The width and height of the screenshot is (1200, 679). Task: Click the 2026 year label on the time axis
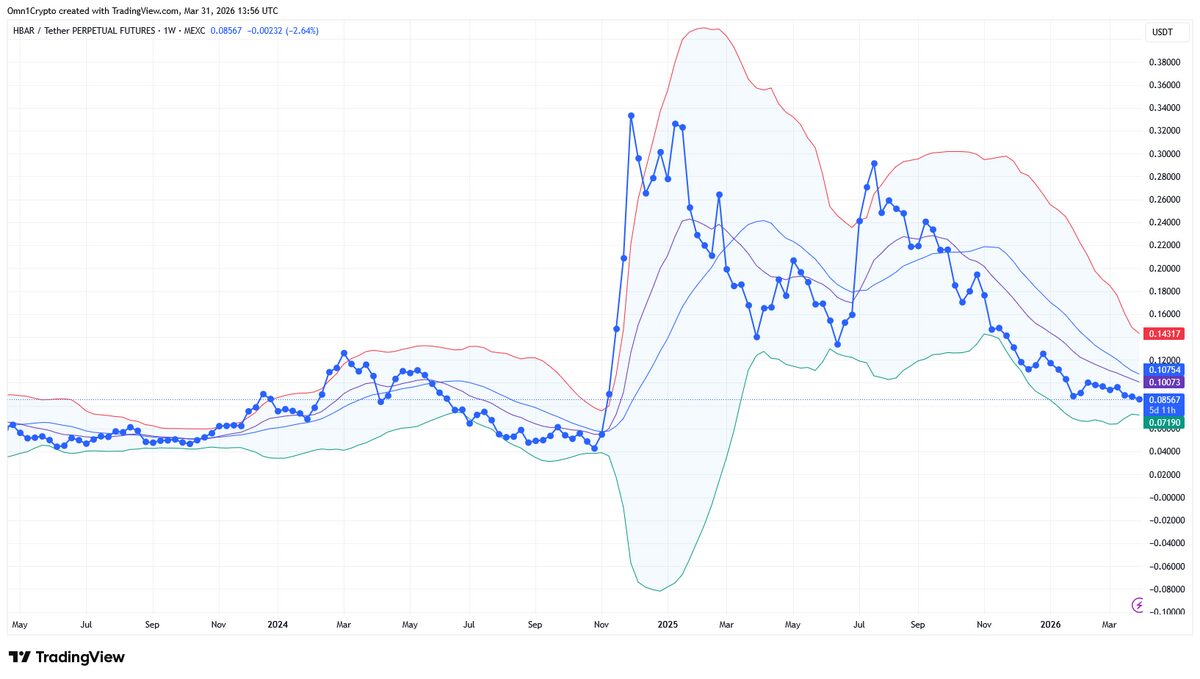coord(1050,624)
